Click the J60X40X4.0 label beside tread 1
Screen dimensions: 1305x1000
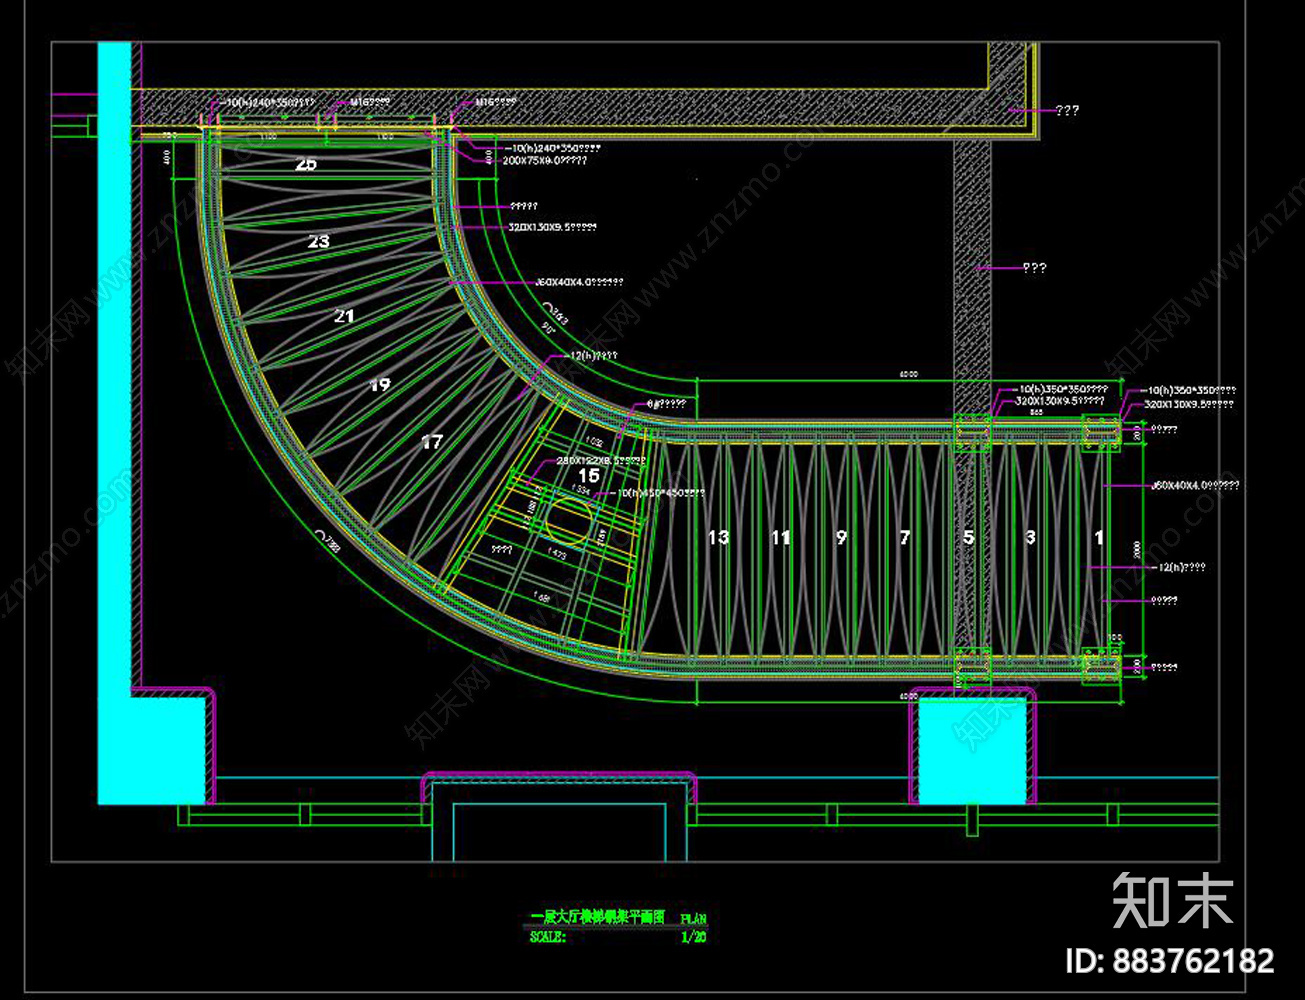[x=1196, y=485]
